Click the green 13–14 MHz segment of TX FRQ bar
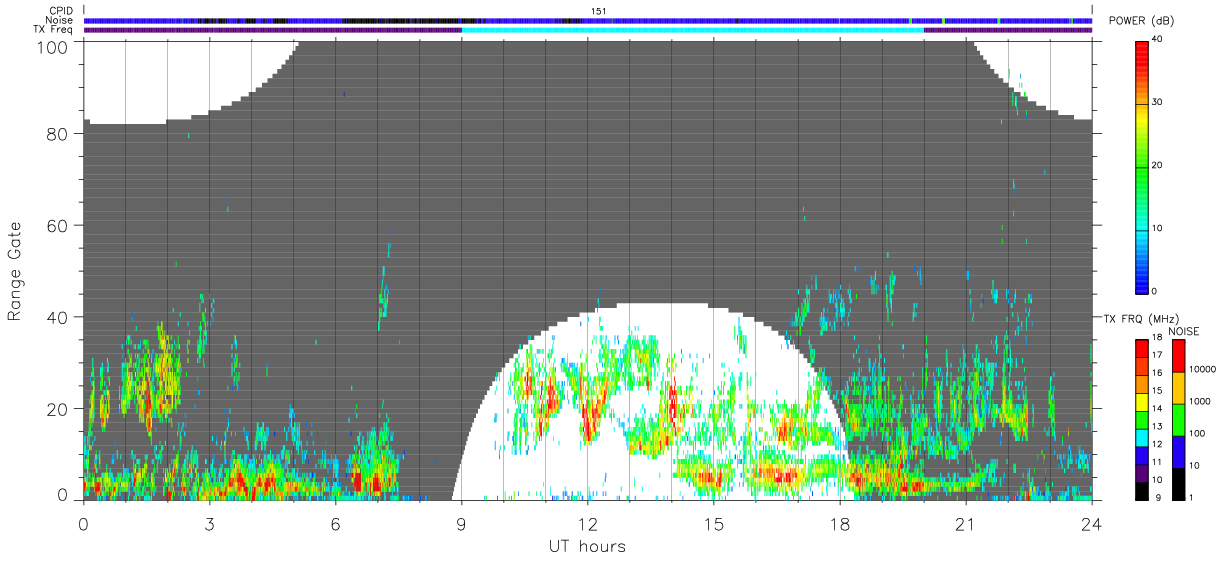 (x=1142, y=420)
